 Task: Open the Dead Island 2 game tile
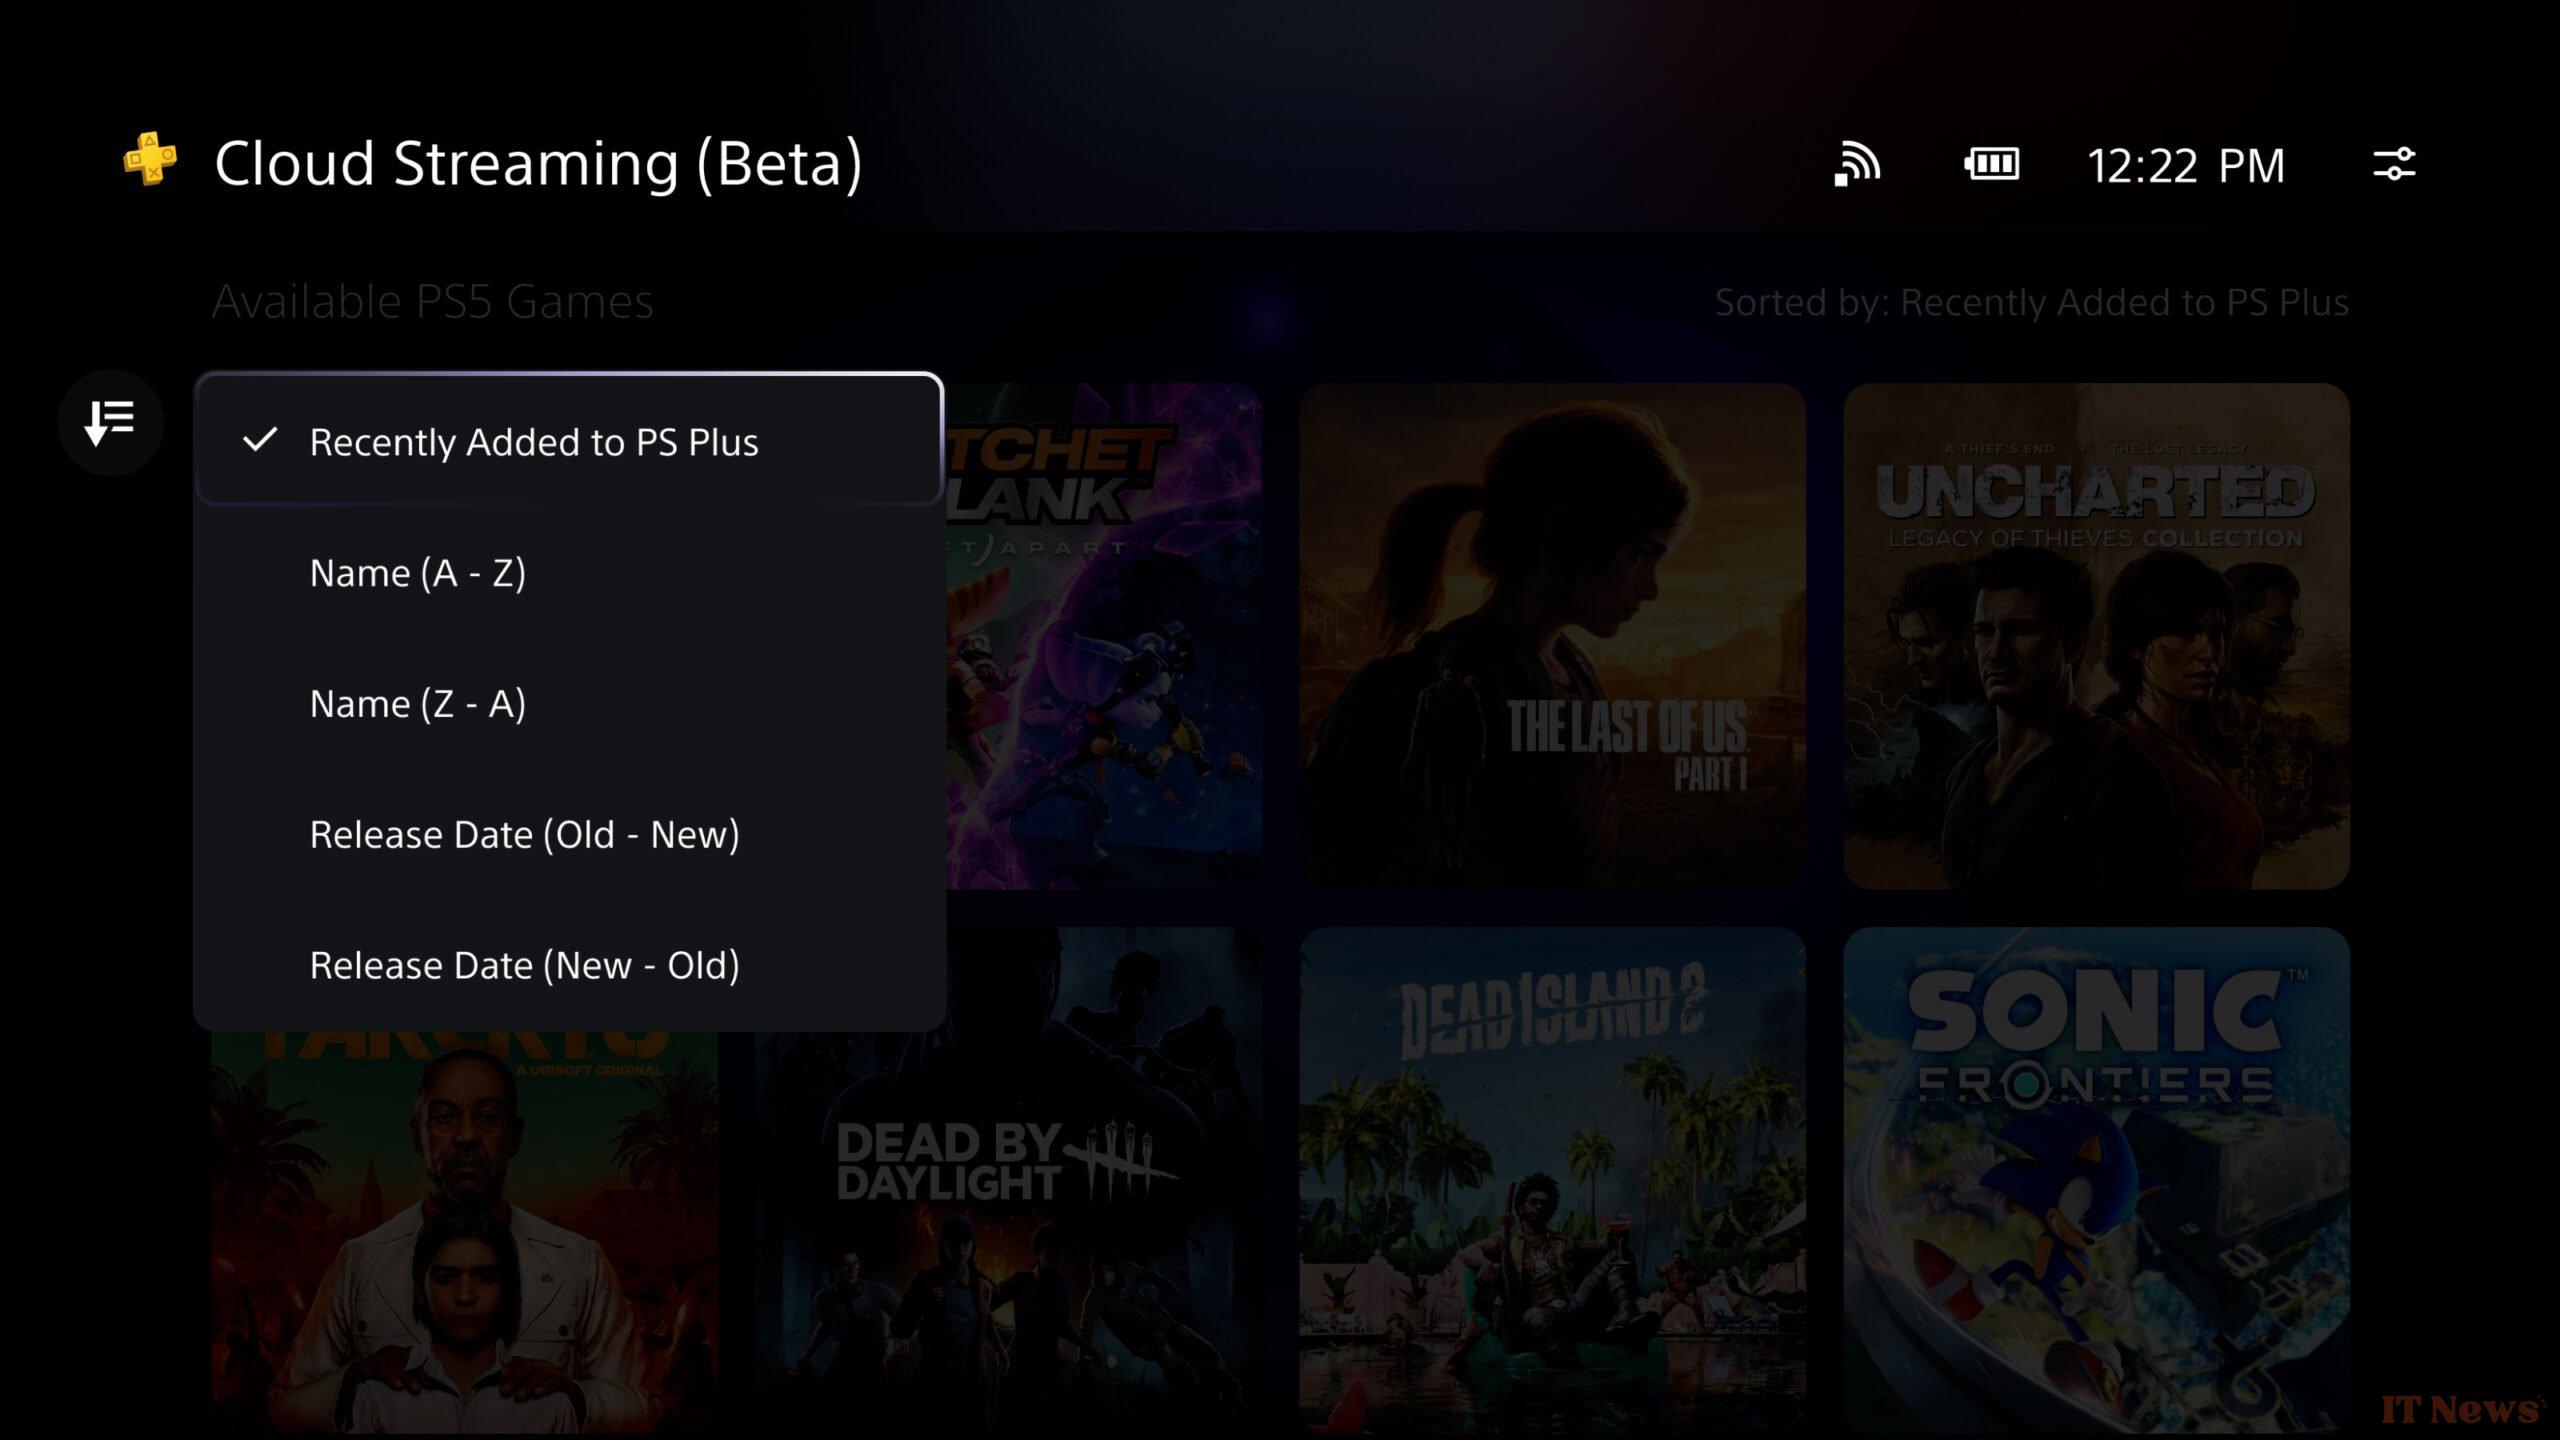click(x=1552, y=1180)
